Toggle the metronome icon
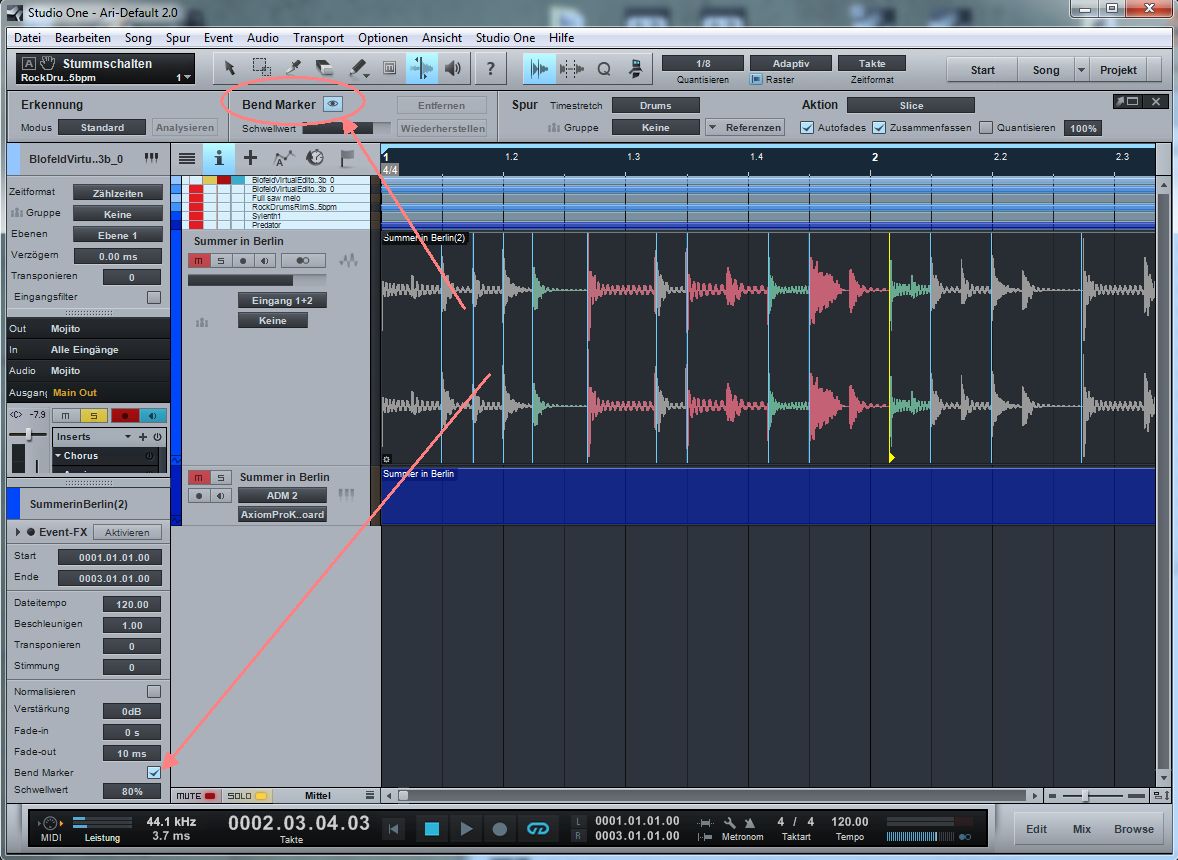This screenshot has height=860, width=1178. pos(749,822)
